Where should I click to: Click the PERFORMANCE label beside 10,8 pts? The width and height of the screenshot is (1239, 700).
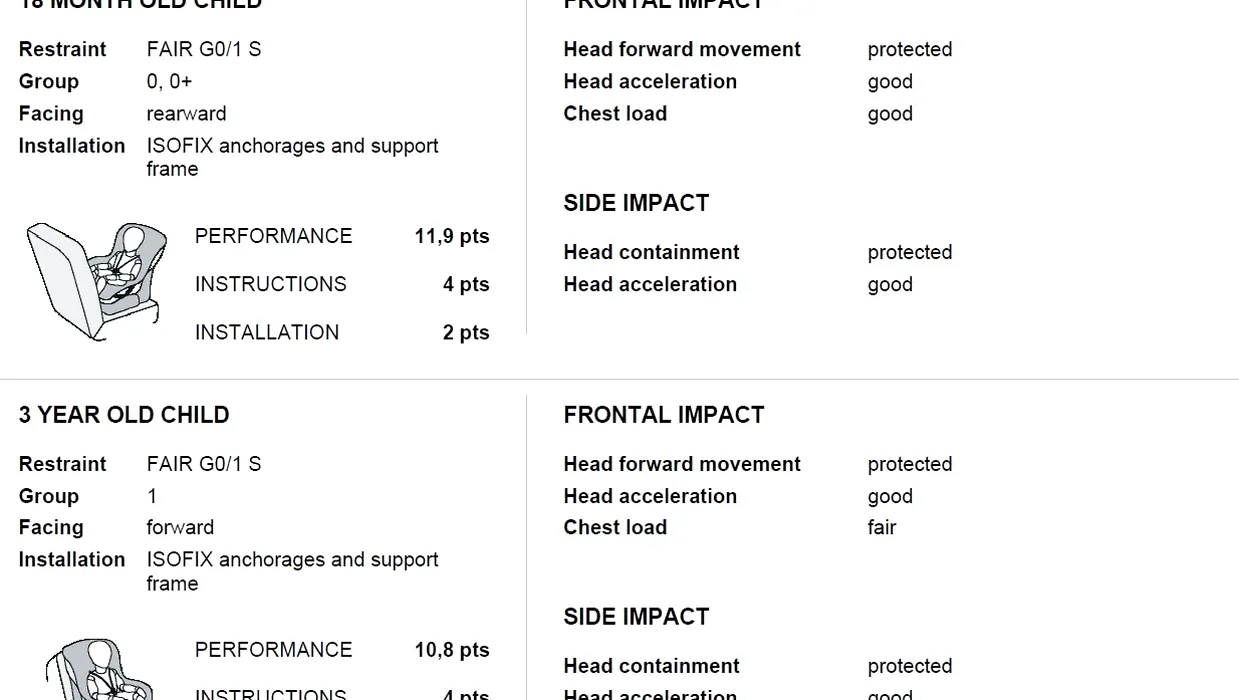click(273, 650)
